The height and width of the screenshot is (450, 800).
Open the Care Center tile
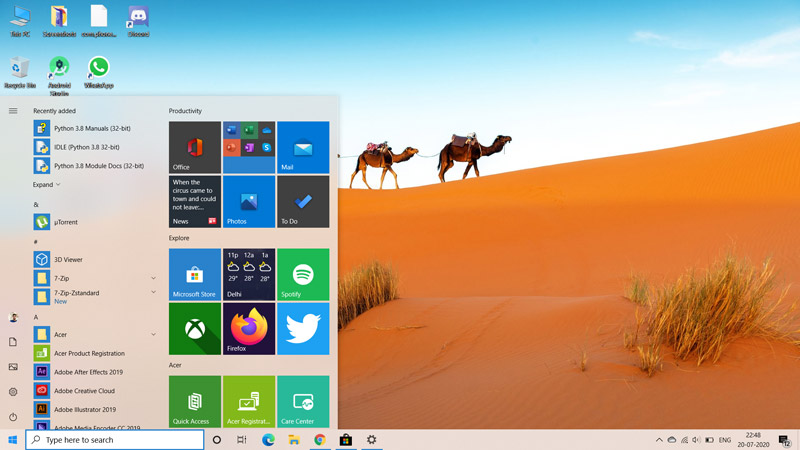point(303,402)
